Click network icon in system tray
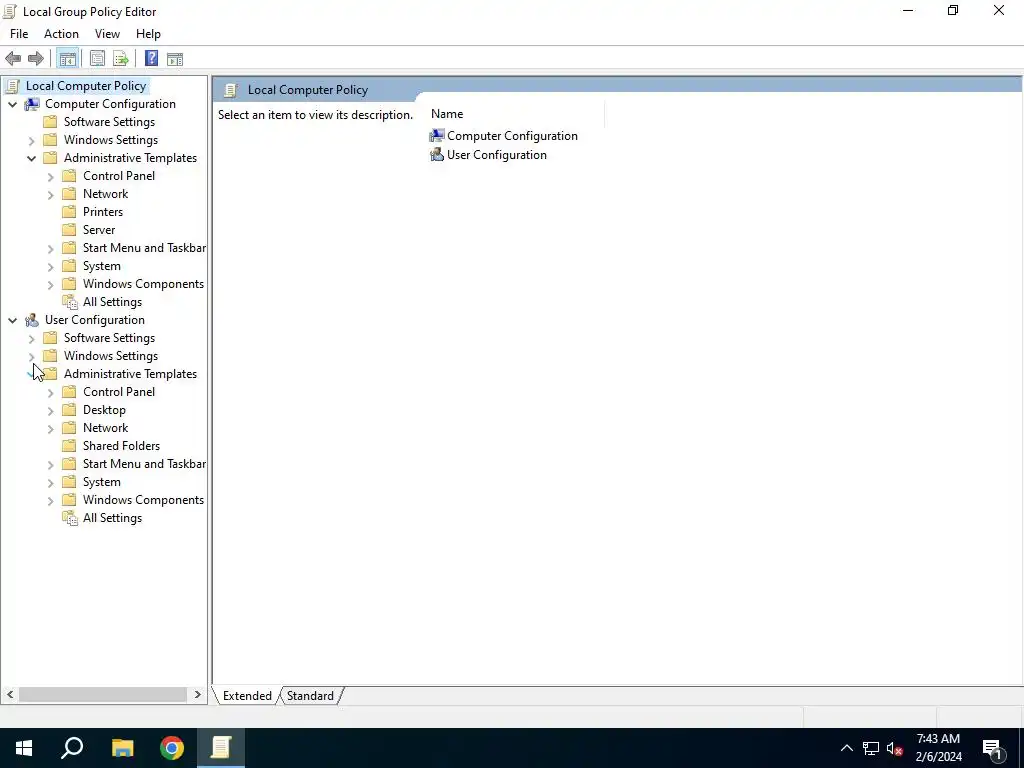 871,748
